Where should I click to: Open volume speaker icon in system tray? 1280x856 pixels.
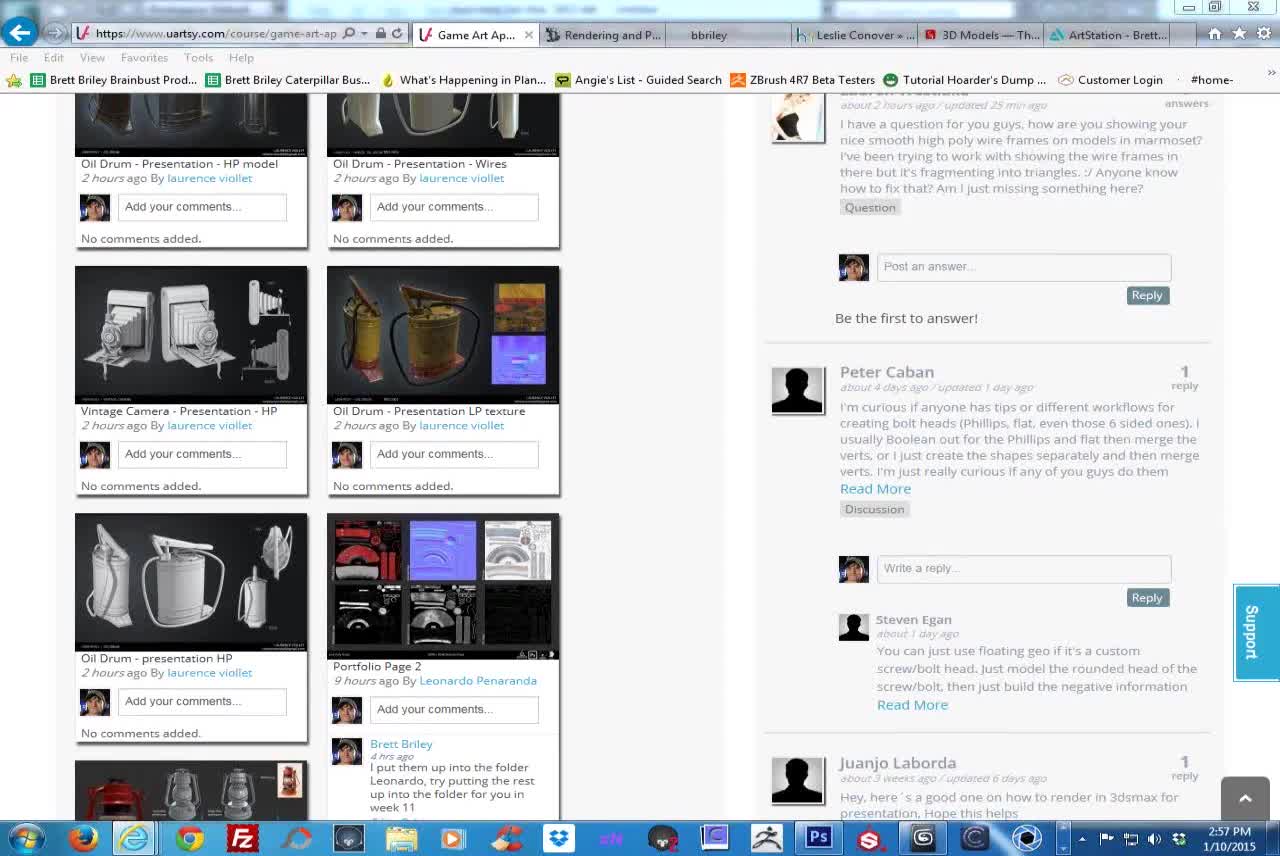pyautogui.click(x=1154, y=839)
